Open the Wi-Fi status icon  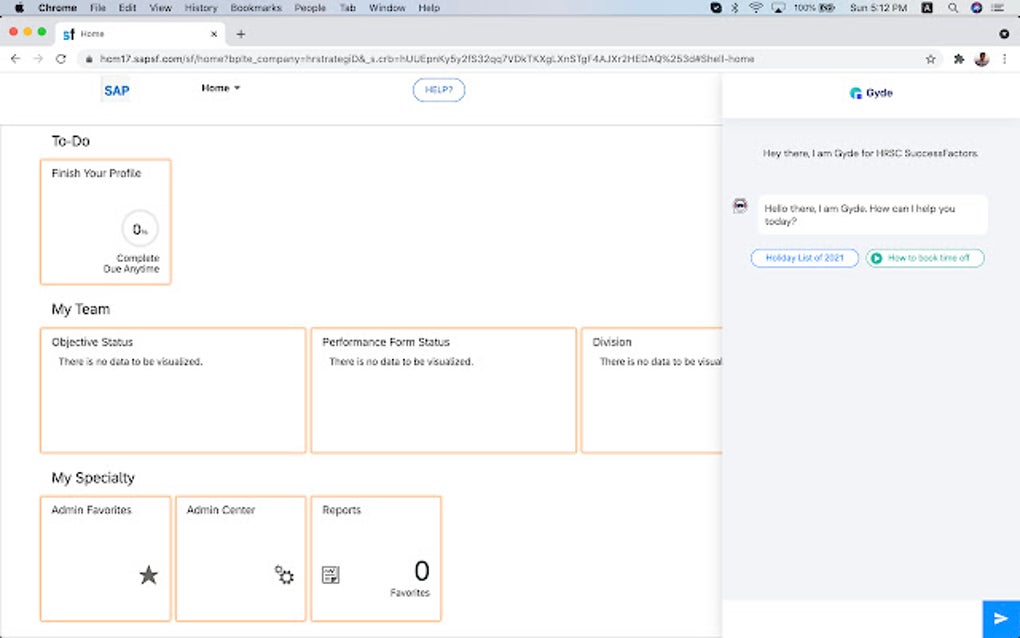[x=755, y=7]
